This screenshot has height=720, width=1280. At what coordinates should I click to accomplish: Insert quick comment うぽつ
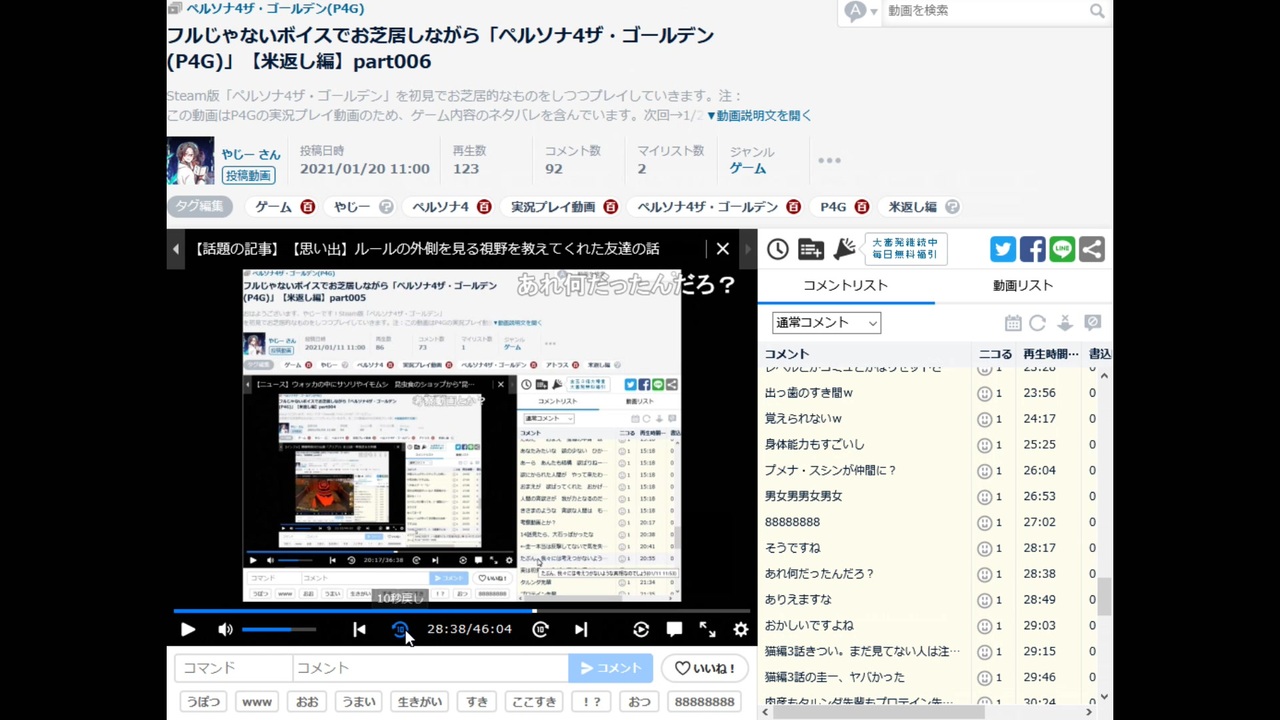coord(203,702)
